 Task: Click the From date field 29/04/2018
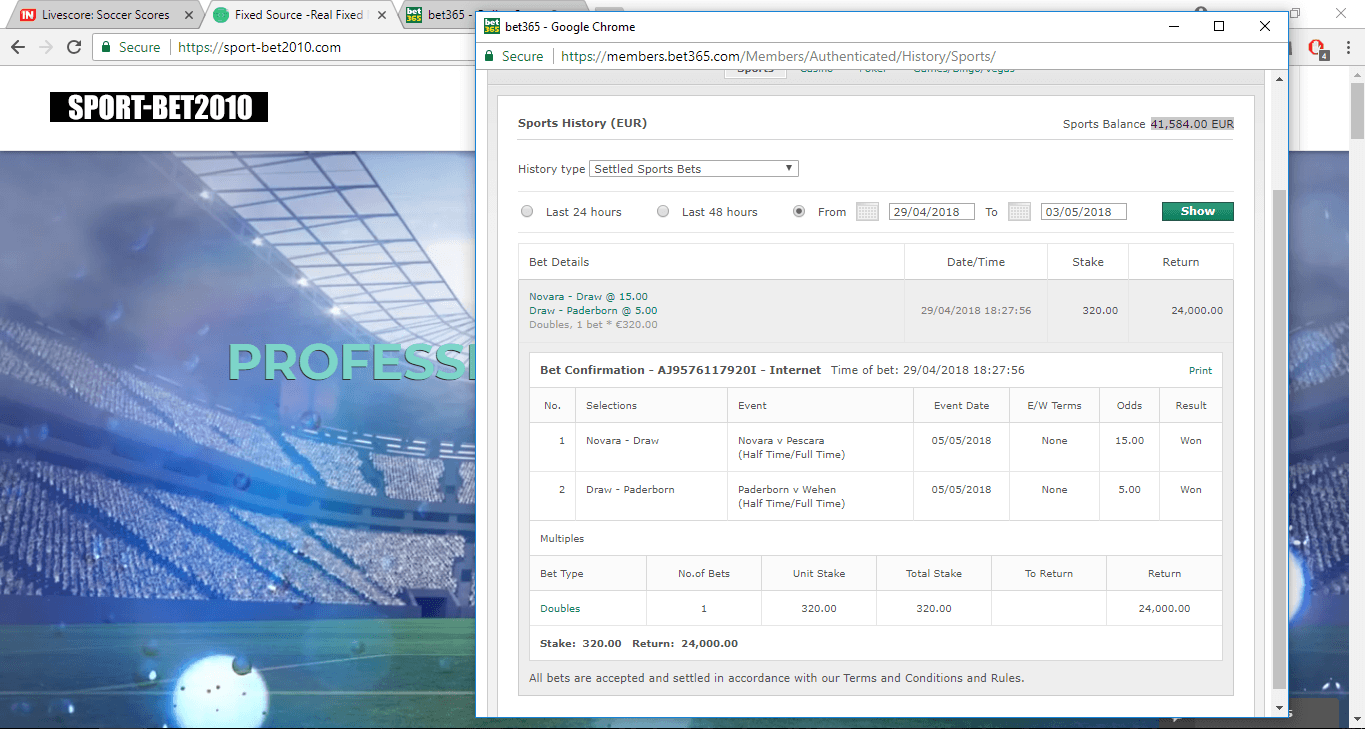(x=931, y=212)
